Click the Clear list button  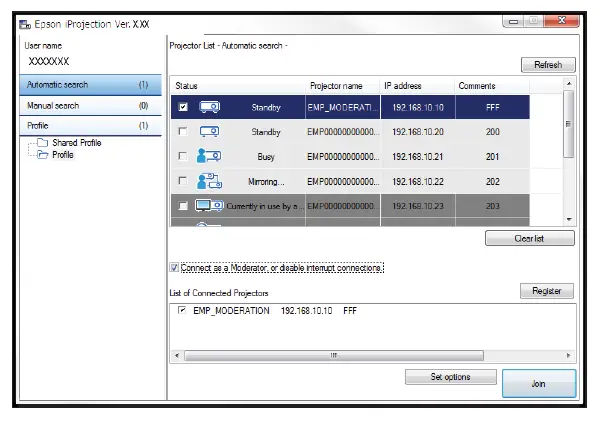530,238
